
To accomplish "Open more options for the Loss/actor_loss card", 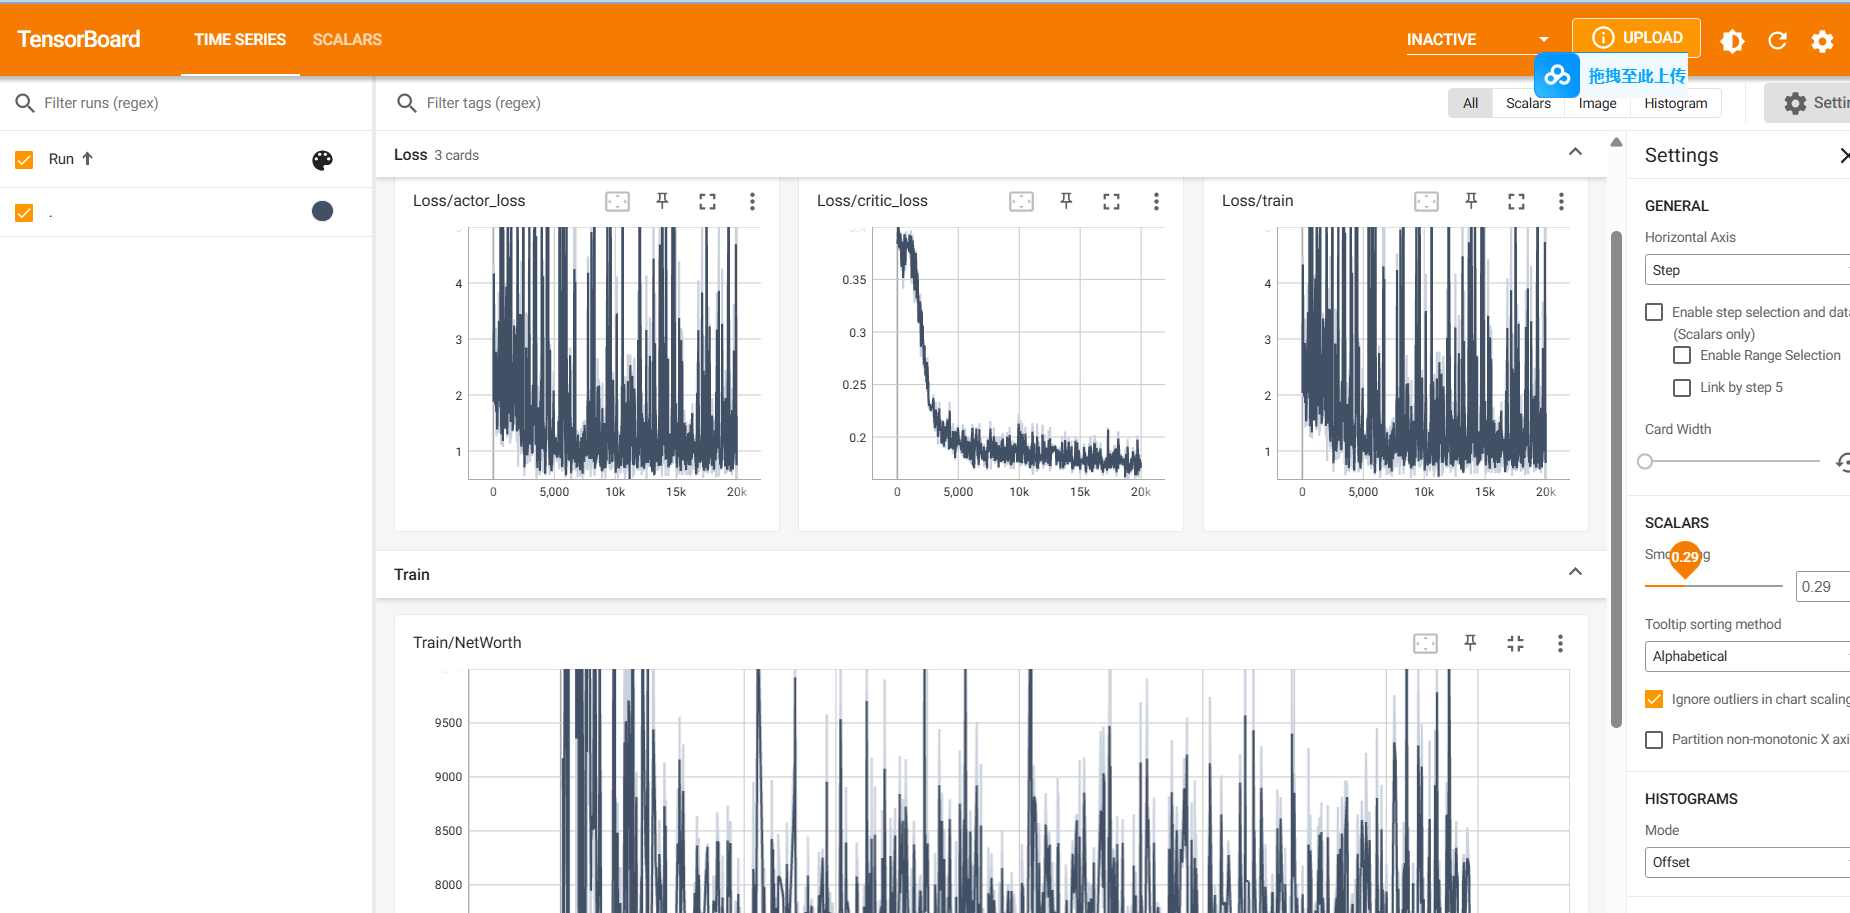I will coord(753,201).
